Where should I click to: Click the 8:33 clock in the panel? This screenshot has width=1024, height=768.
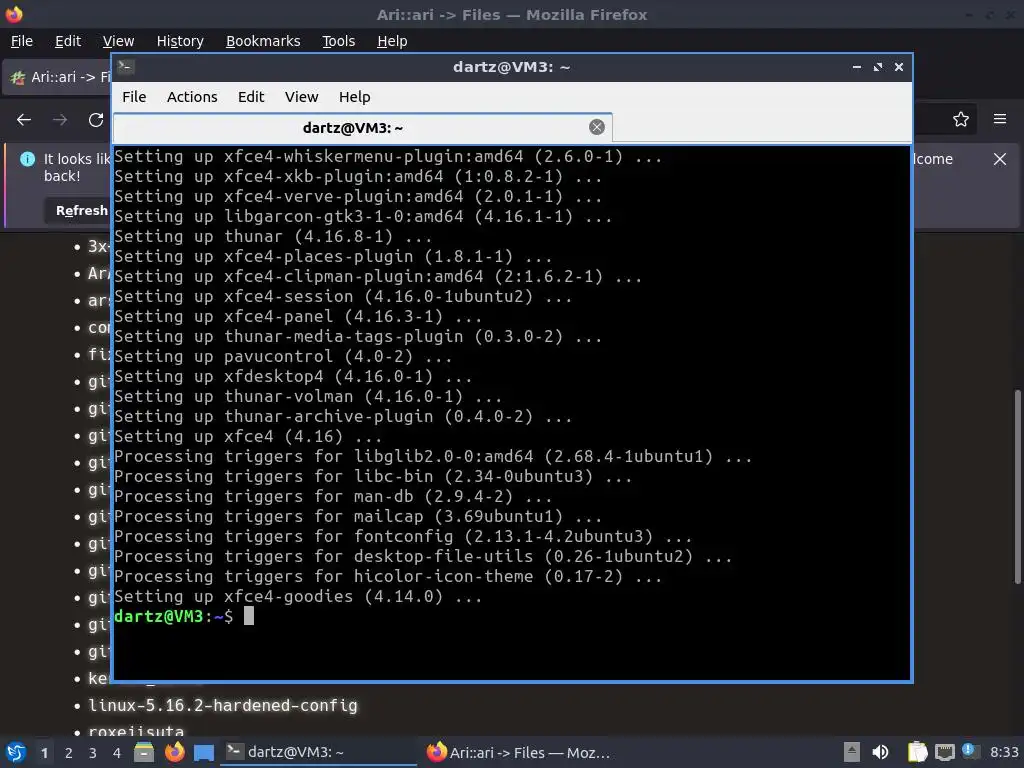coord(1004,752)
